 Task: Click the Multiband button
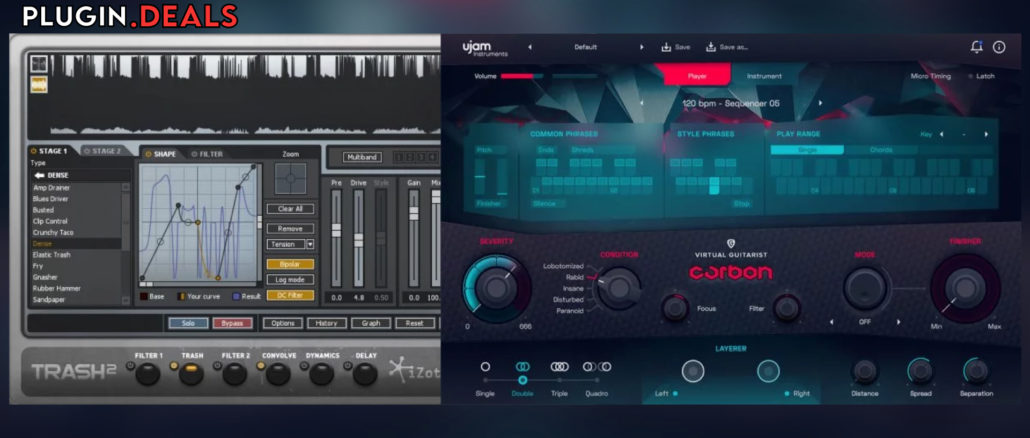click(363, 157)
